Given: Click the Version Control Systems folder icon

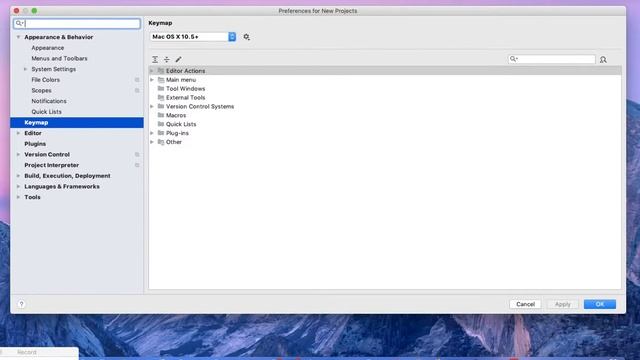Looking at the screenshot, I should pos(161,106).
